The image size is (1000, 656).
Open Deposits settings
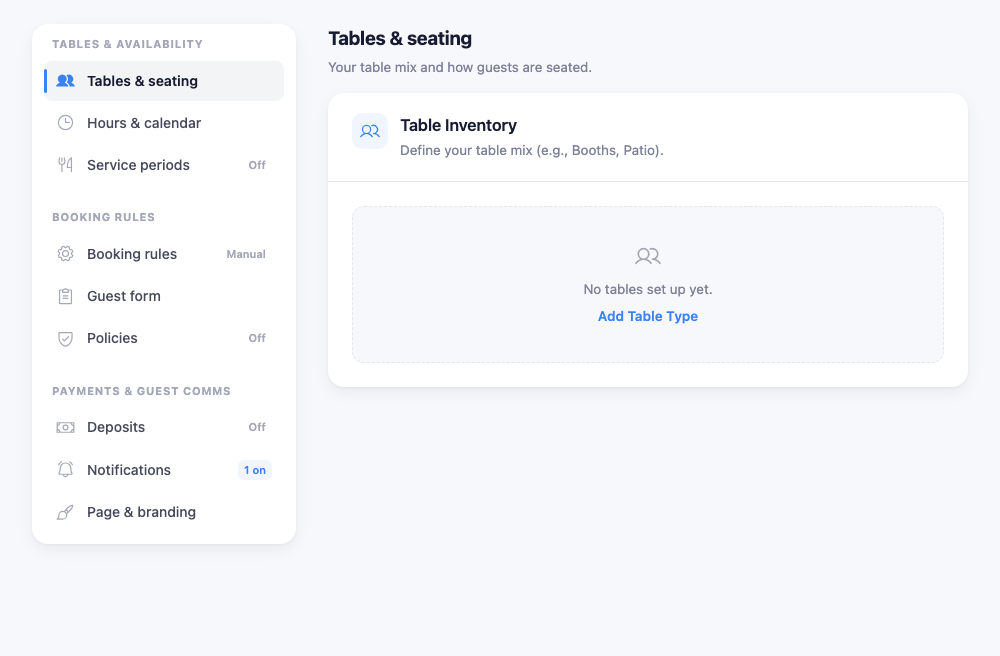coord(164,427)
